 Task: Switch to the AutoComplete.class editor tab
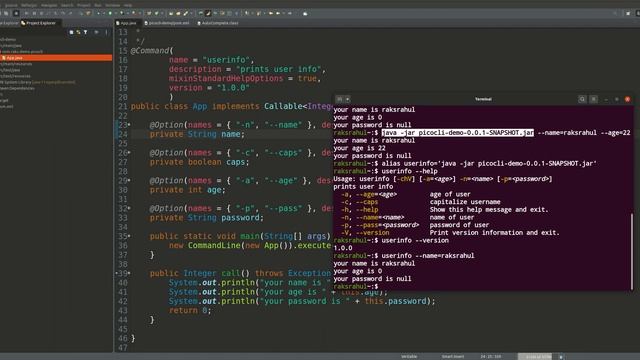(x=218, y=23)
